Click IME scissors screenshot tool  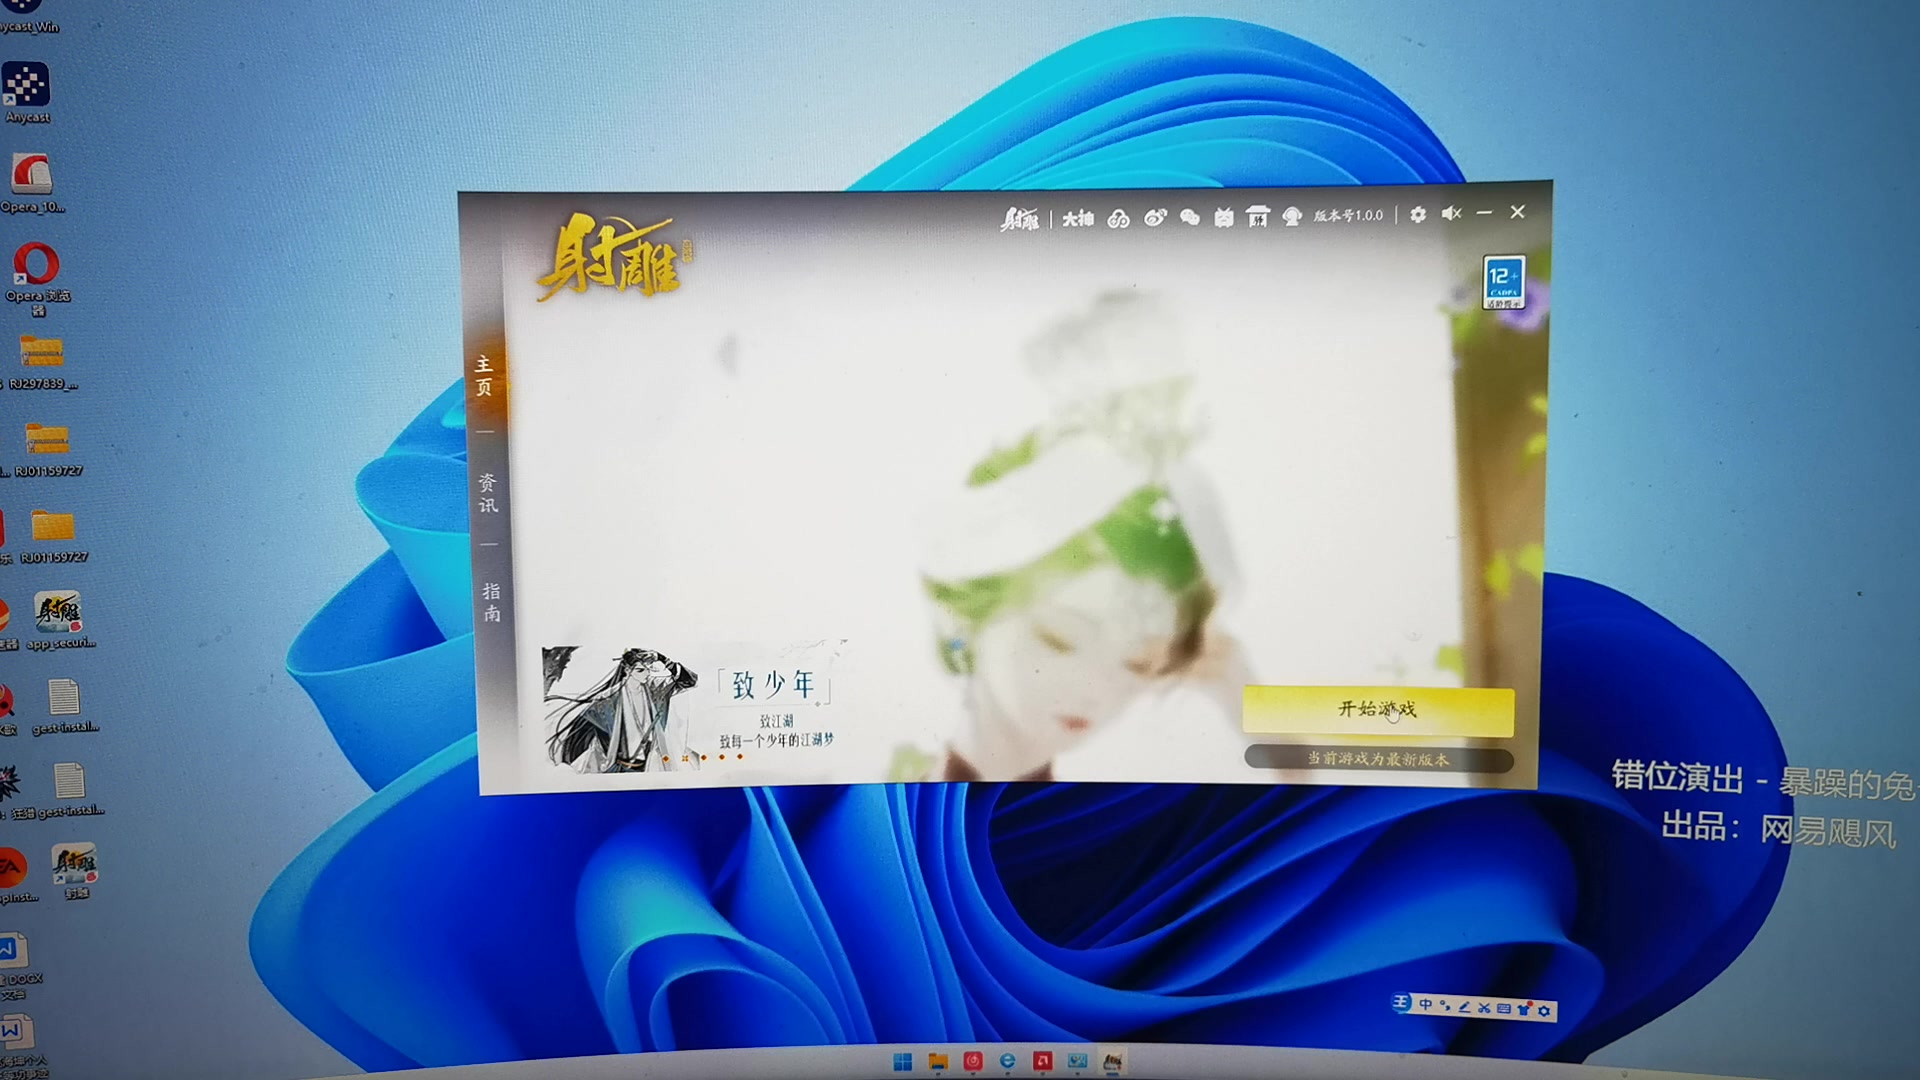coord(1484,1008)
